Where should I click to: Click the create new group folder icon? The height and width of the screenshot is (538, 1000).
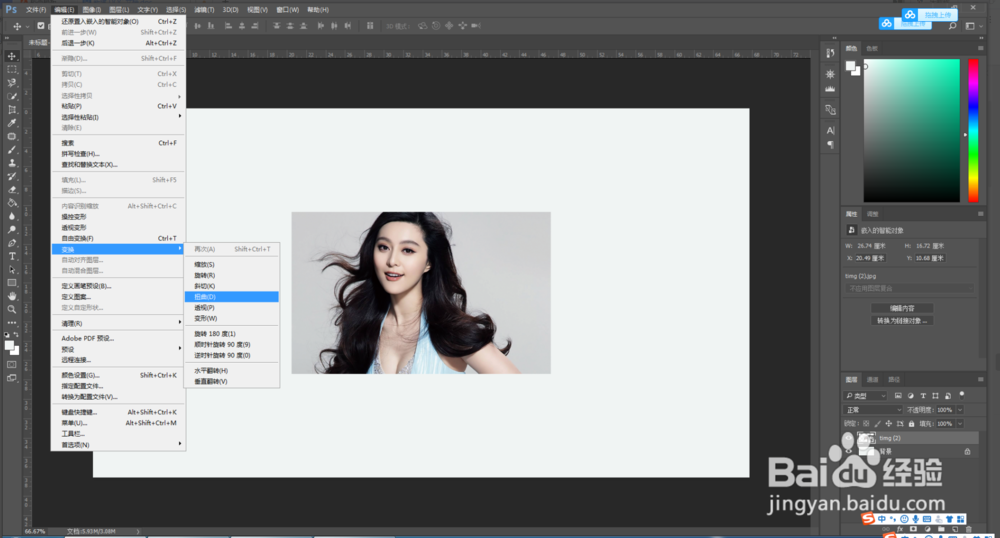click(x=941, y=529)
